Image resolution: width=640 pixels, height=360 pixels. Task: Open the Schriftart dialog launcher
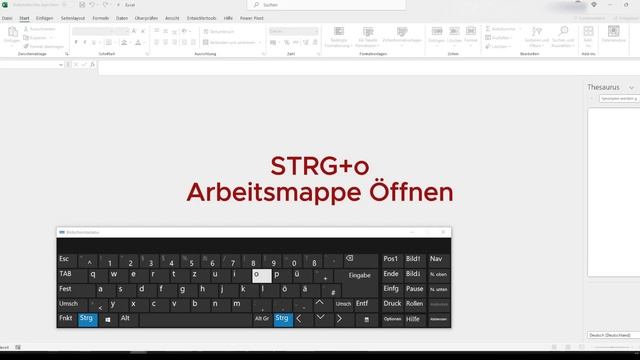[147, 54]
